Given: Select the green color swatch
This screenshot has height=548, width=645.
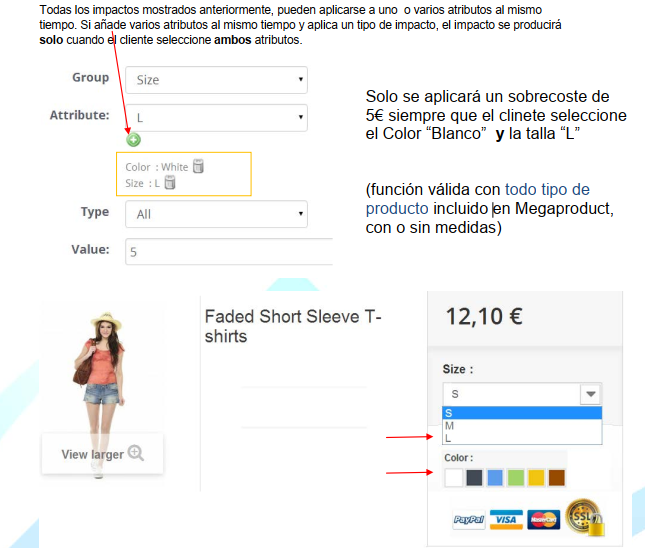Looking at the screenshot, I should 515,478.
